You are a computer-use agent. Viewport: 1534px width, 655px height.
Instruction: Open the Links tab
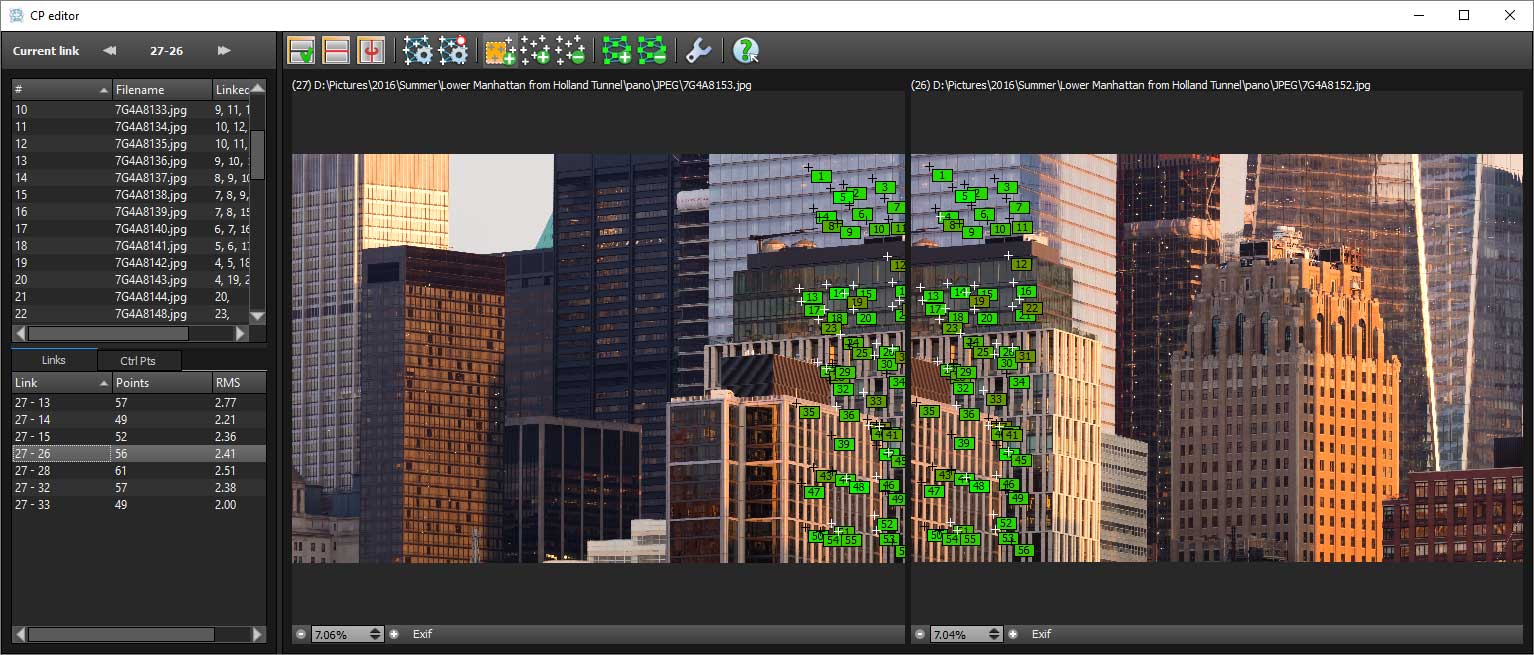(x=55, y=360)
